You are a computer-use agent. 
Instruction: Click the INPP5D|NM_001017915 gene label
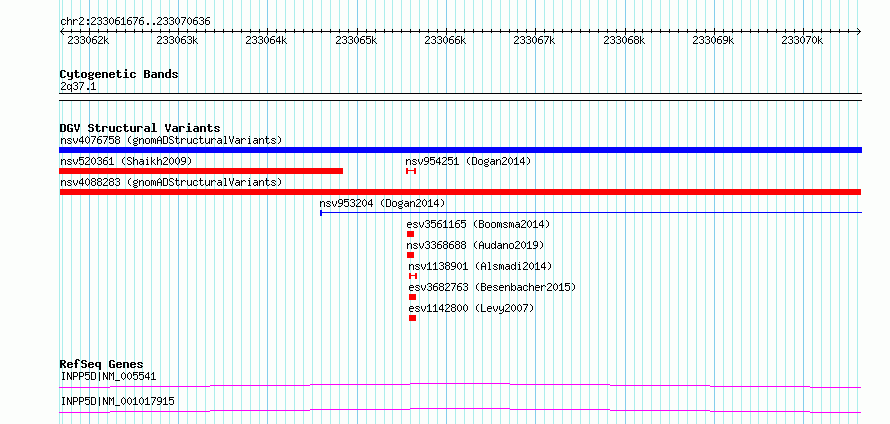click(117, 402)
